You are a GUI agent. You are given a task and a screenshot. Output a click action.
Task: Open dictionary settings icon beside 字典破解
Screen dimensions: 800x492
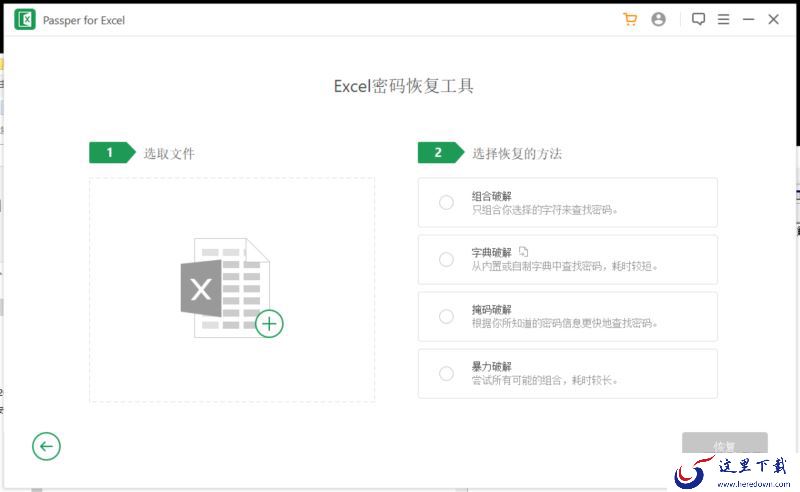(x=523, y=252)
